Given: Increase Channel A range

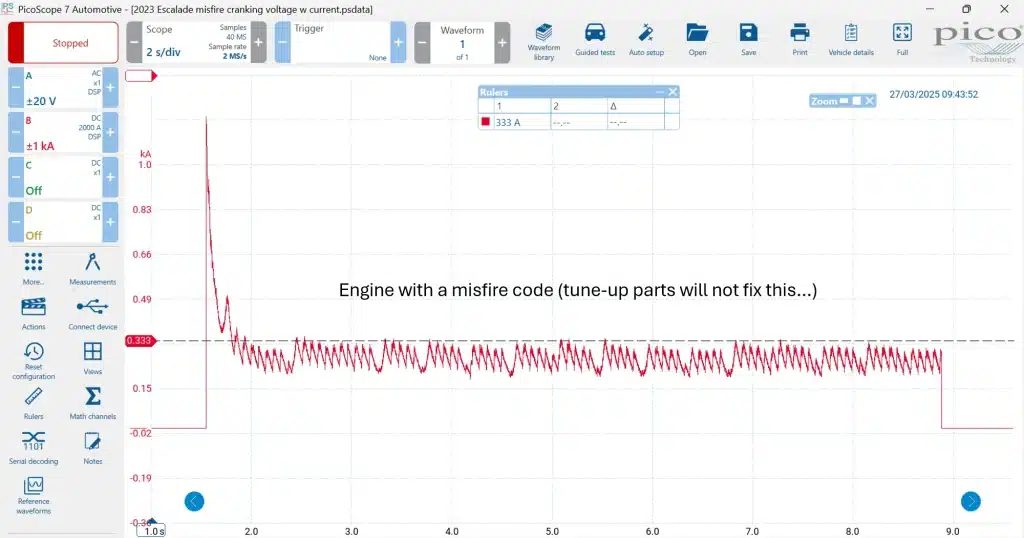Looking at the screenshot, I should (110, 87).
